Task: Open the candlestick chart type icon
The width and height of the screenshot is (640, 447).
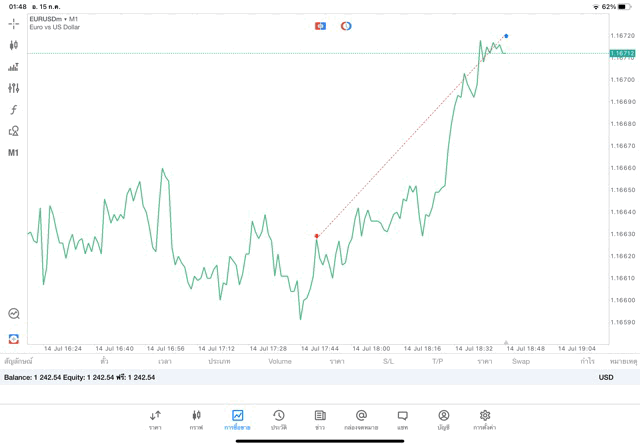Action: tap(14, 45)
